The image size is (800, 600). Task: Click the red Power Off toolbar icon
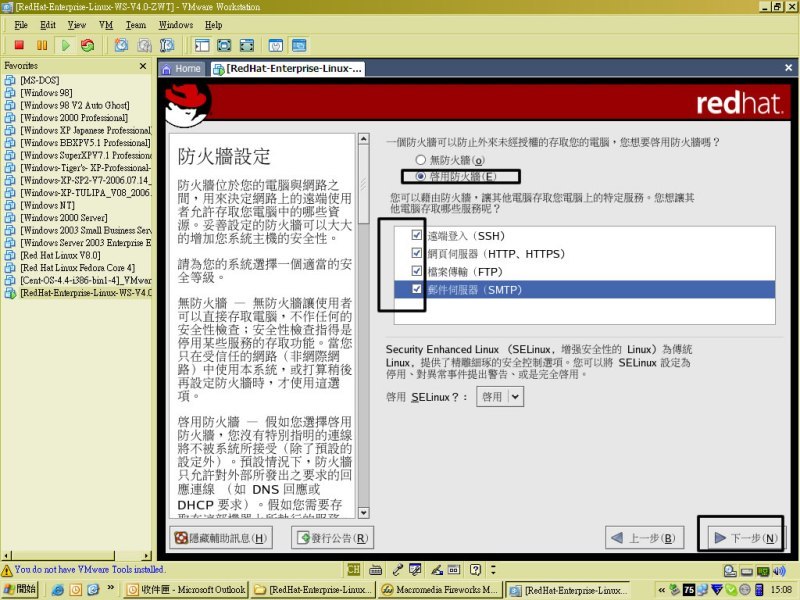19,45
